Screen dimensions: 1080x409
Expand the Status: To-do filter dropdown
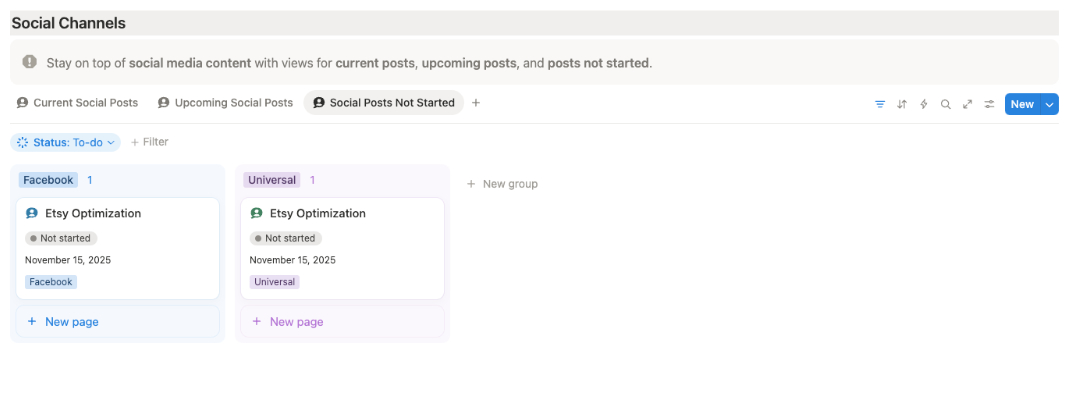coord(66,142)
